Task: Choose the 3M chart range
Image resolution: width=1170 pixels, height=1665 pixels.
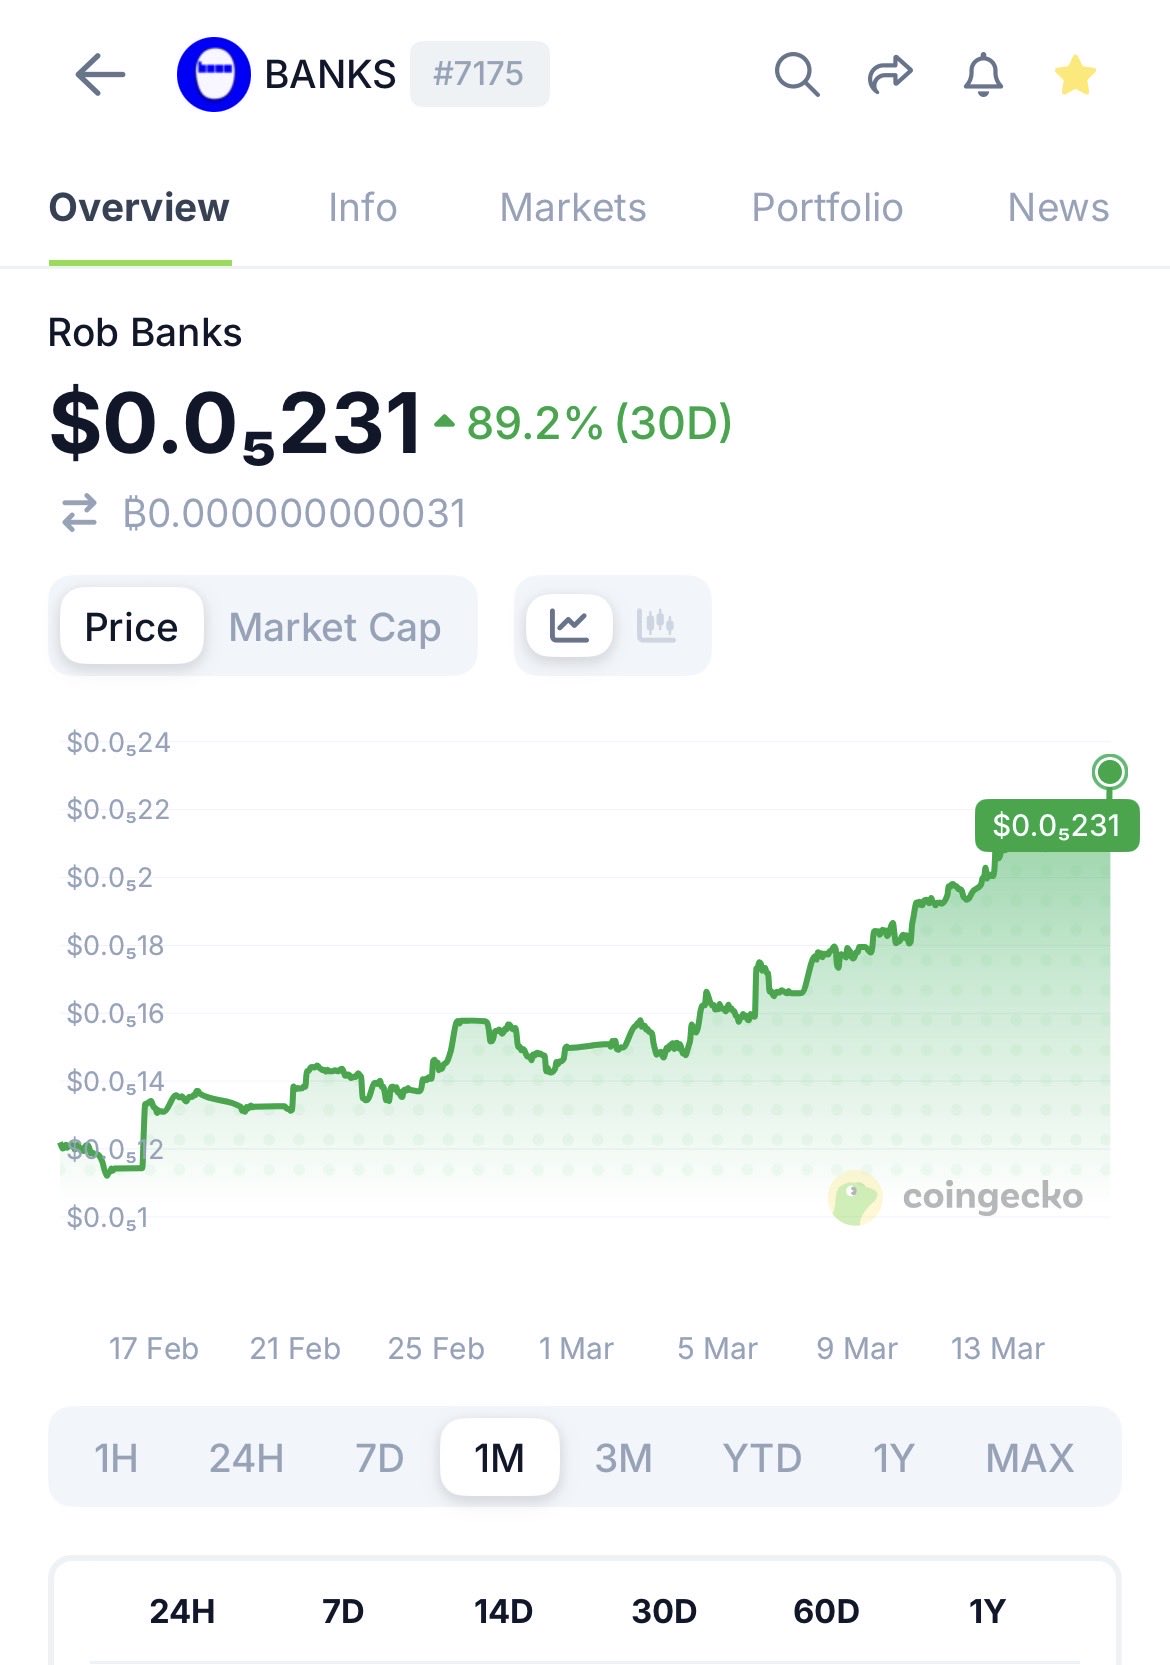Action: 623,1458
